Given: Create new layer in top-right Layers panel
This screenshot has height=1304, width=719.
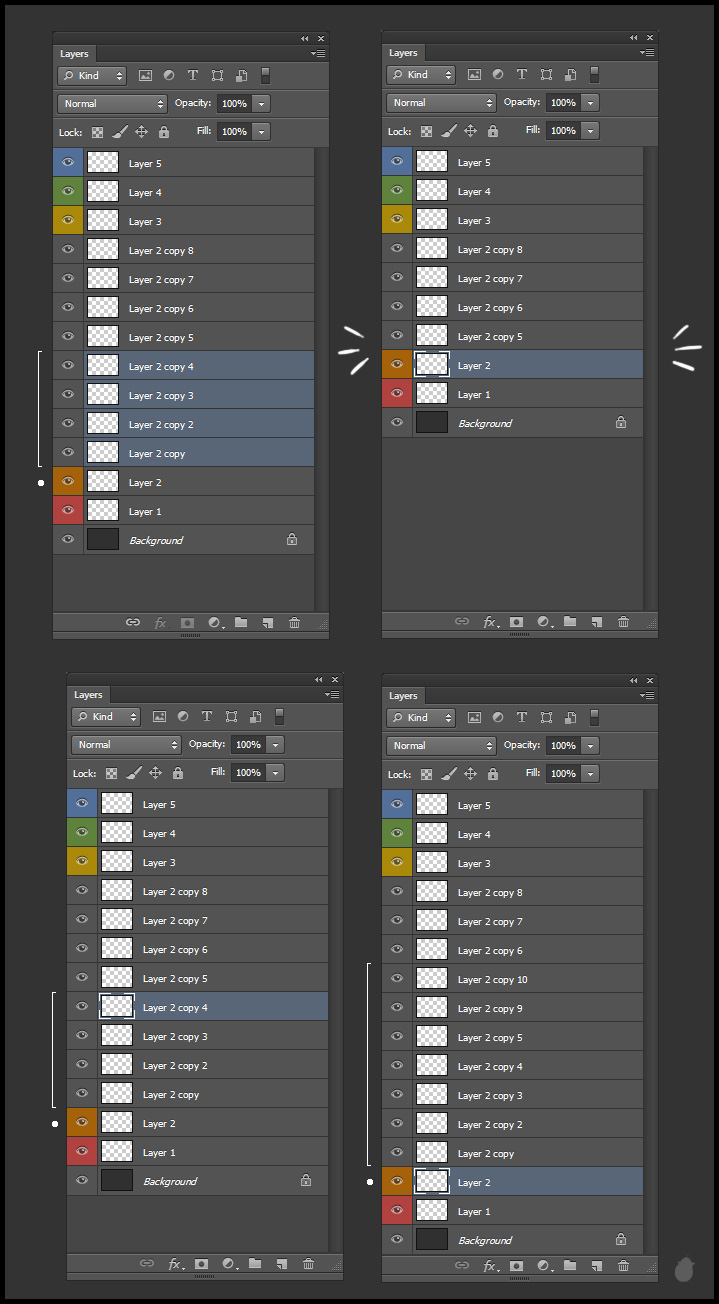Looking at the screenshot, I should 597,622.
